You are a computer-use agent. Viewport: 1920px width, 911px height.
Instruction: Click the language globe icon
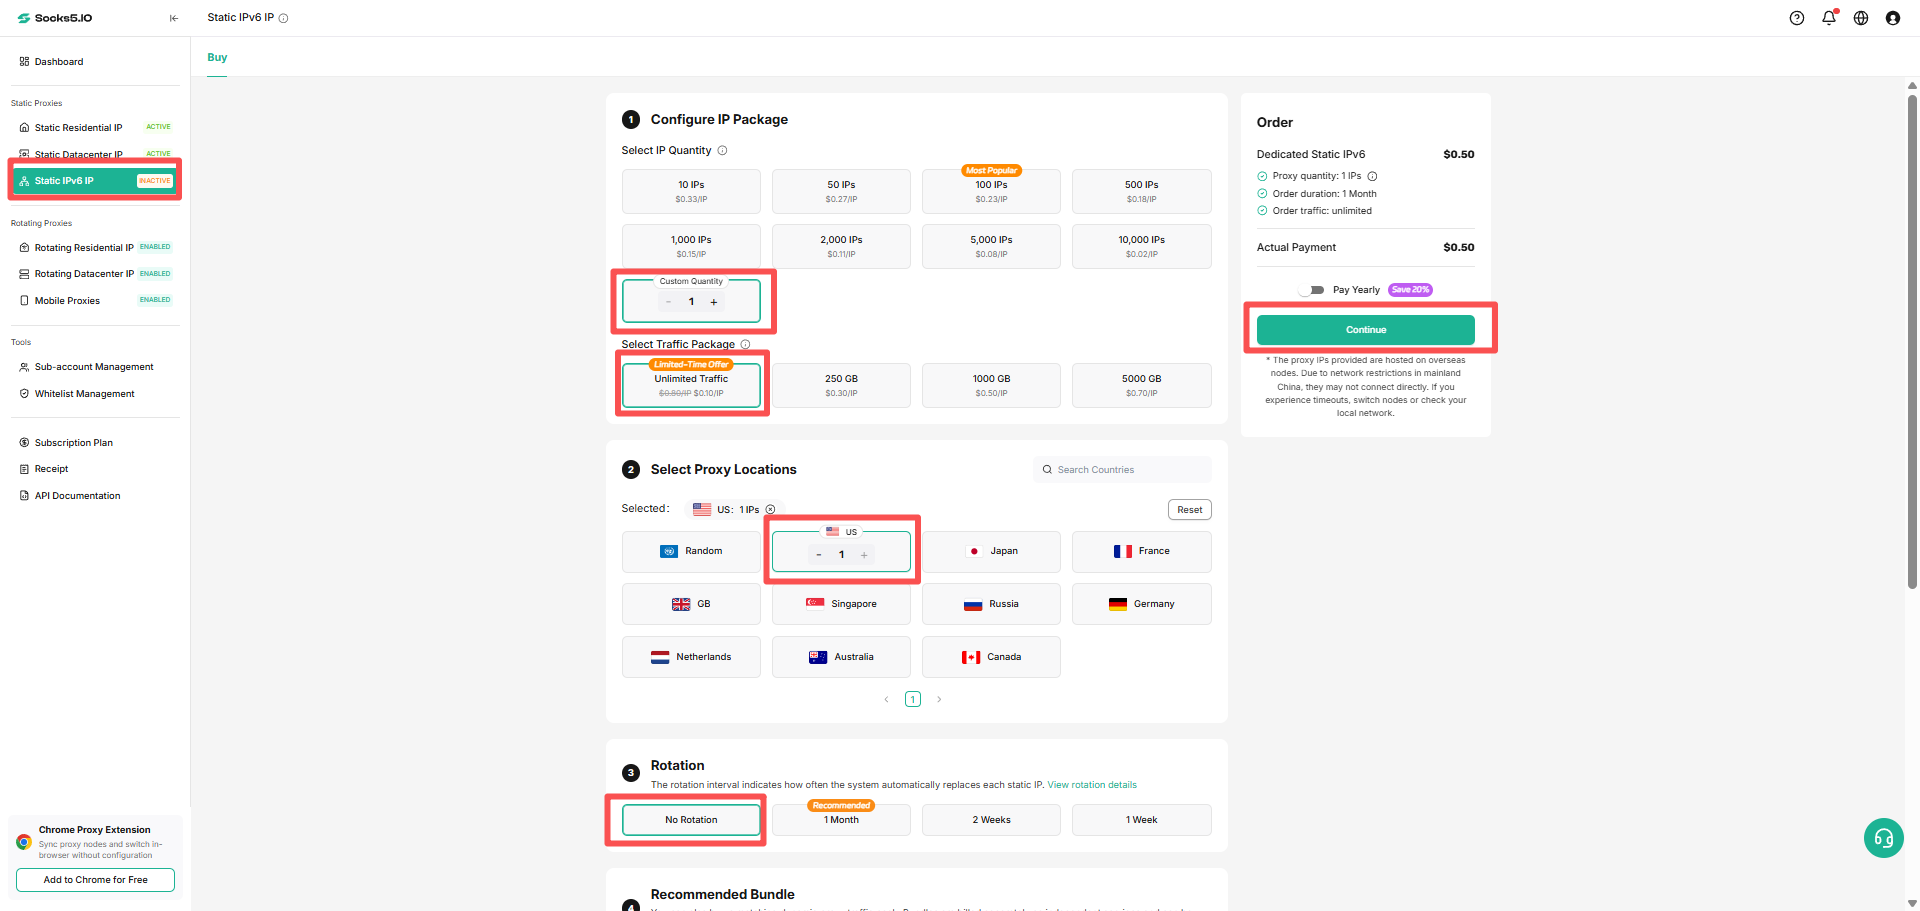click(1861, 18)
